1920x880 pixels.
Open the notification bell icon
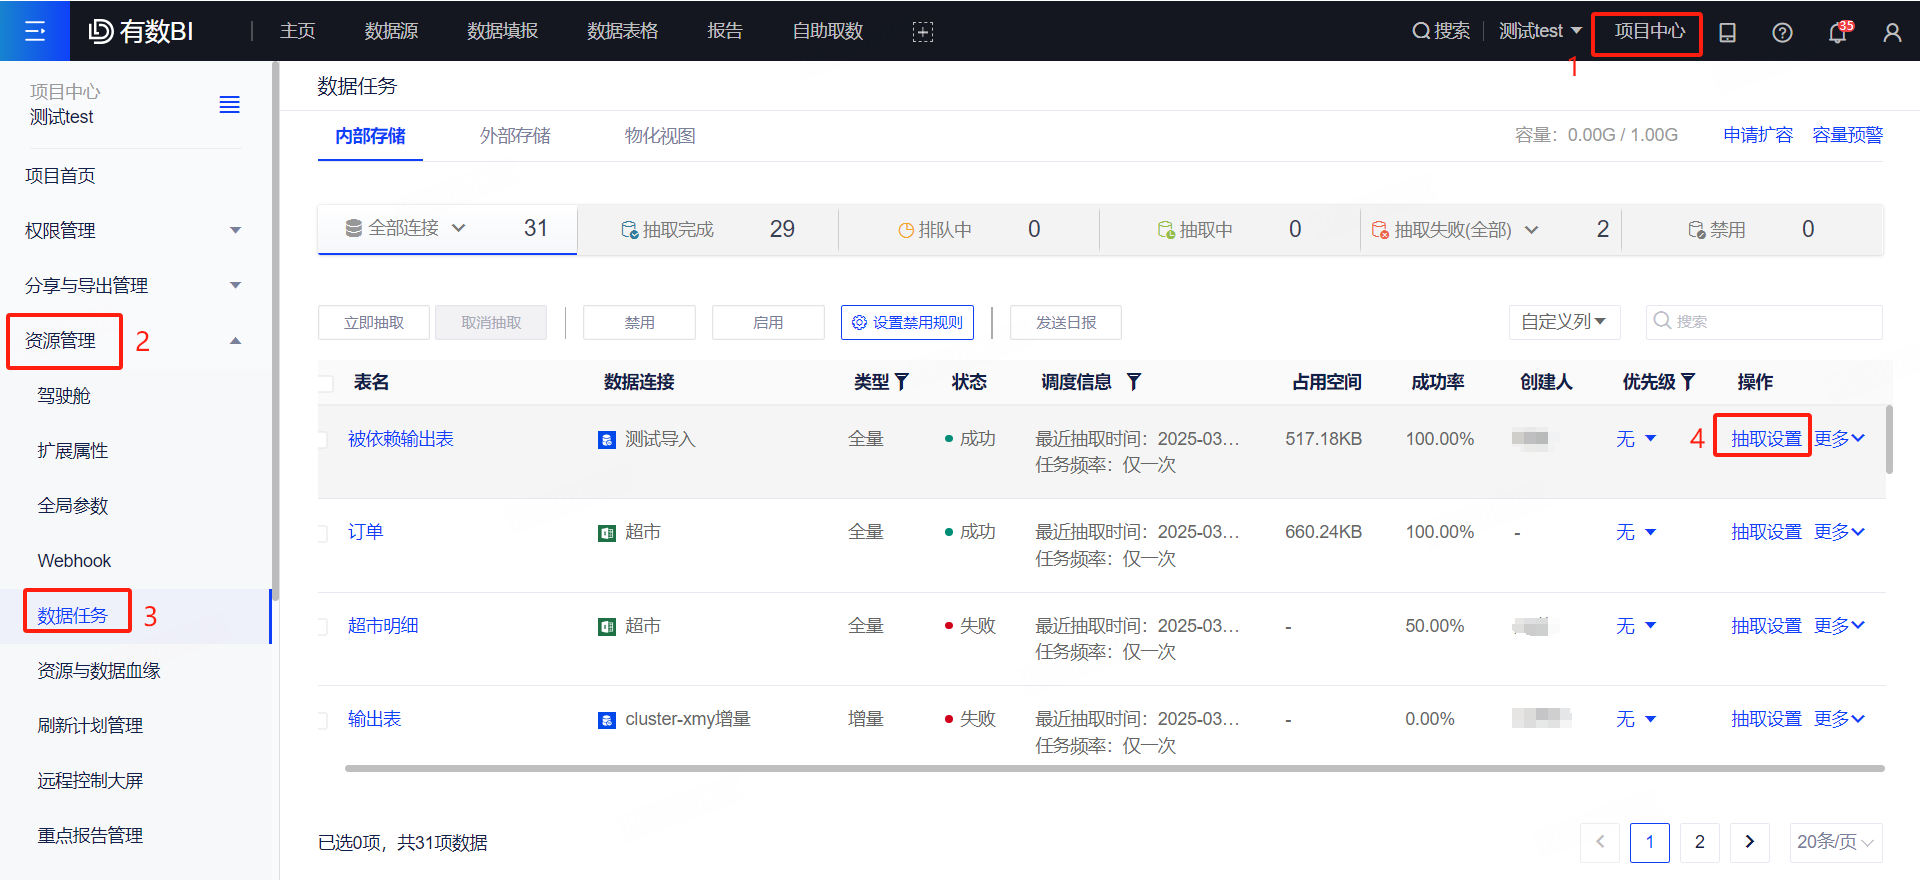click(x=1837, y=32)
